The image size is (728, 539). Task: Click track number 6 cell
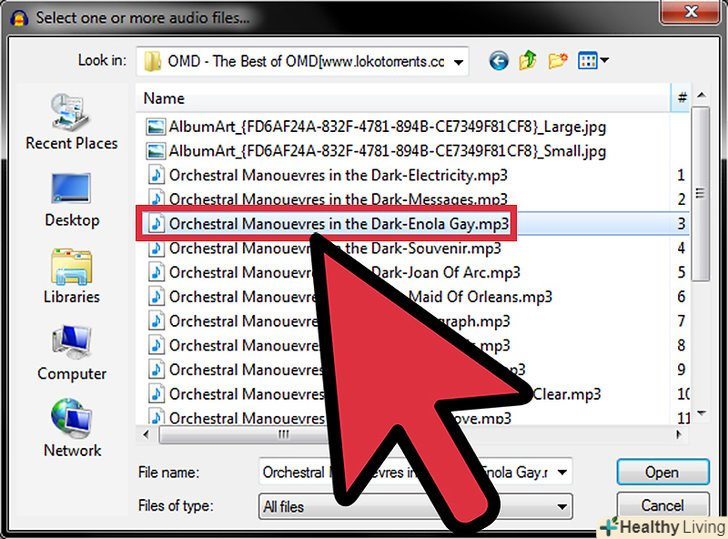click(x=681, y=297)
